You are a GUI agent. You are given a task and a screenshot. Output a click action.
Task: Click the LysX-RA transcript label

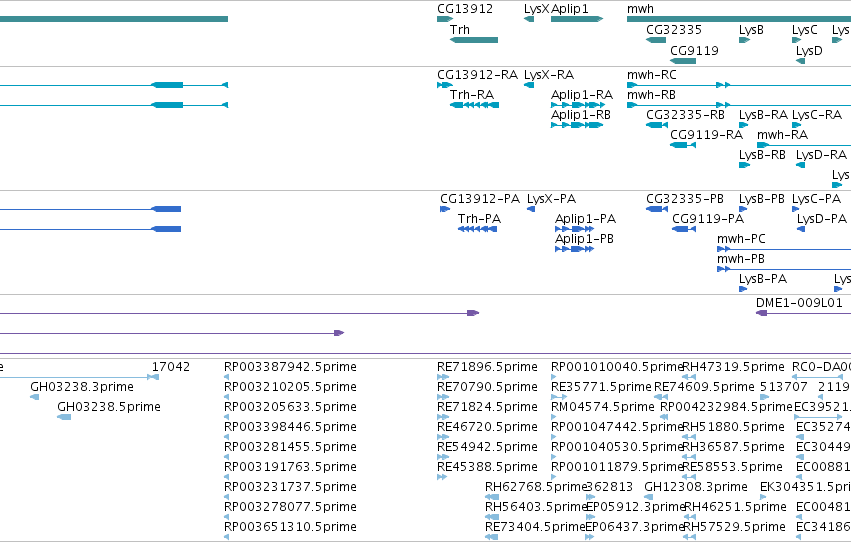tap(549, 75)
